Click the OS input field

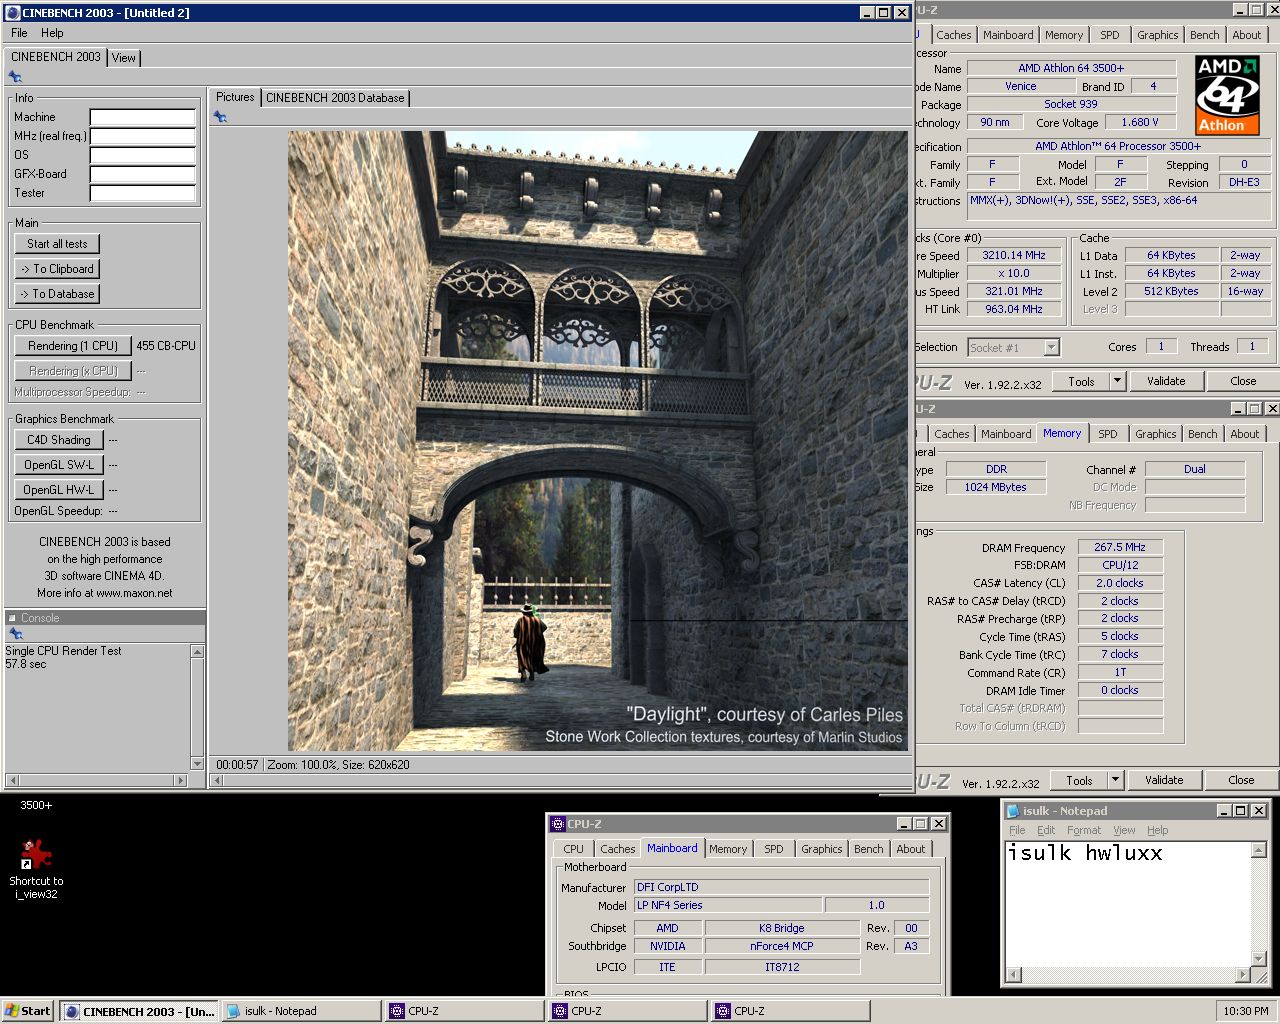coord(142,155)
